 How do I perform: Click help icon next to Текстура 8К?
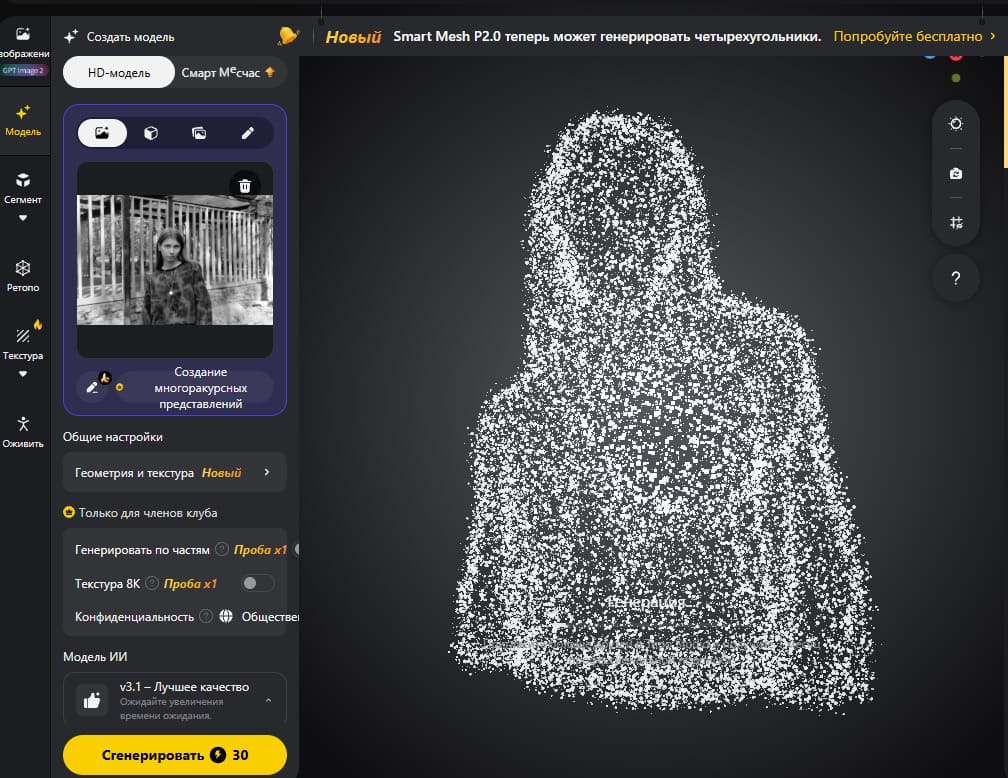[x=152, y=583]
